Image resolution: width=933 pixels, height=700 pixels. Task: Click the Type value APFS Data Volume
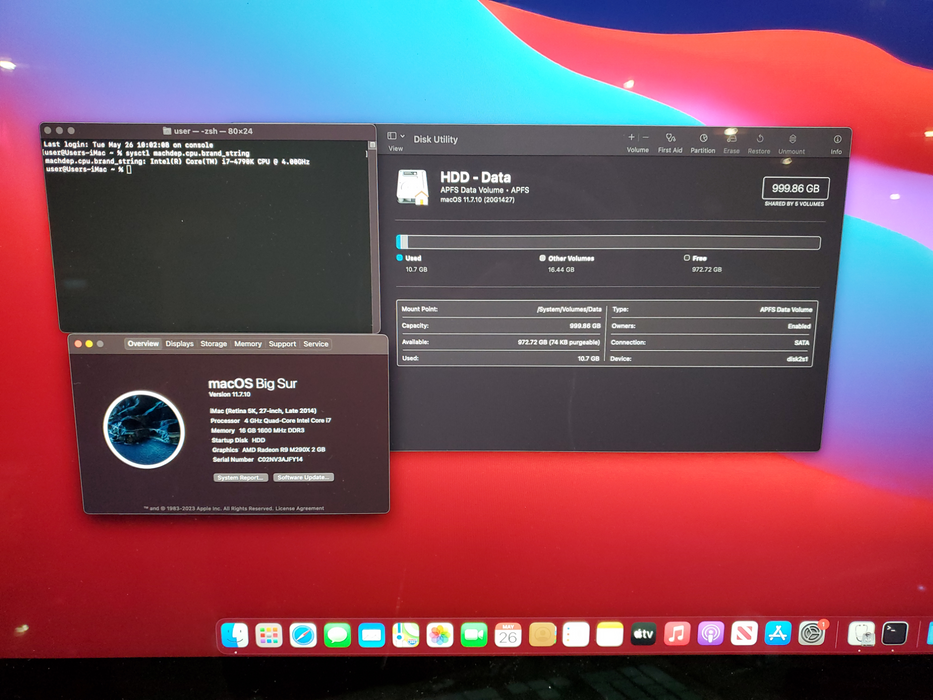coord(786,310)
